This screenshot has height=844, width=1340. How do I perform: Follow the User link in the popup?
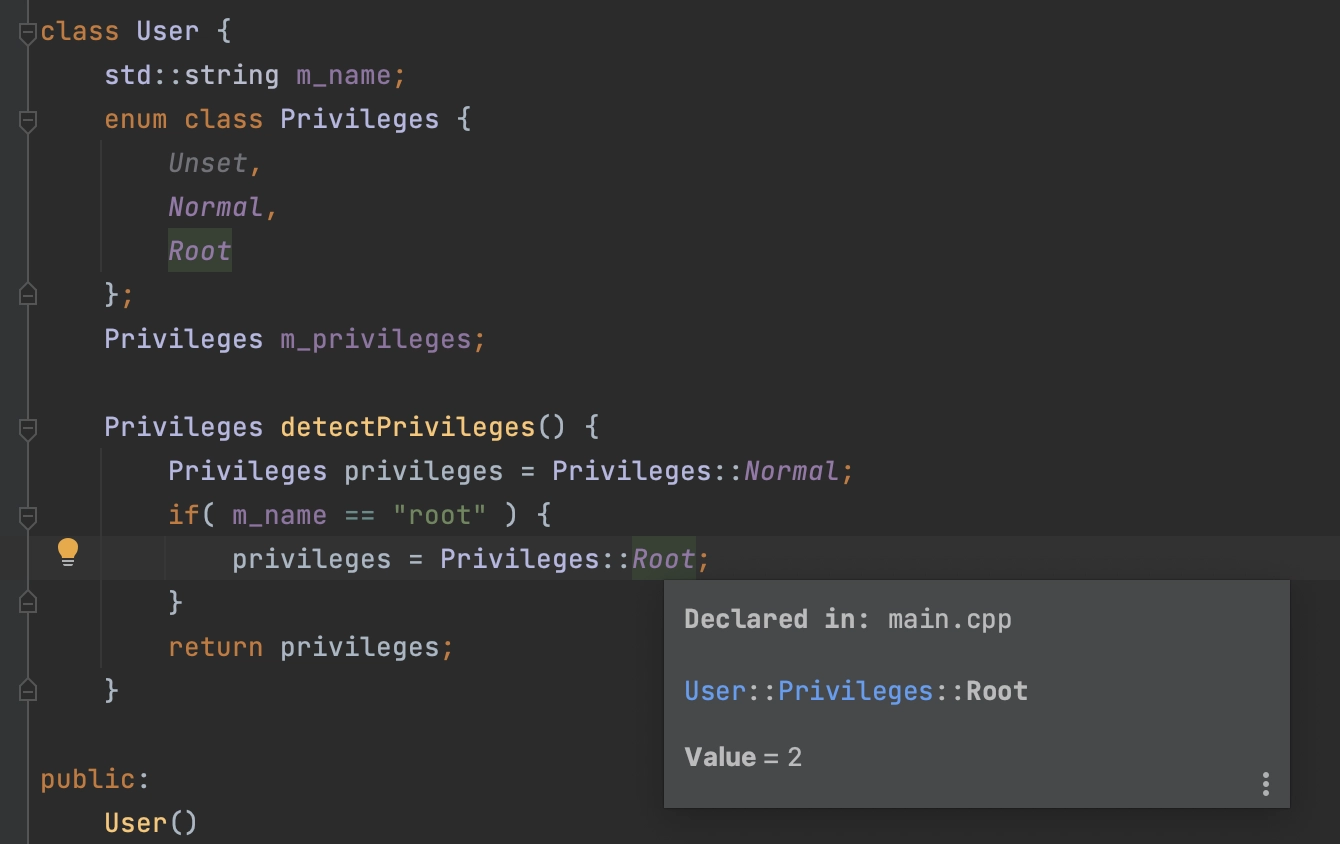[x=715, y=691]
